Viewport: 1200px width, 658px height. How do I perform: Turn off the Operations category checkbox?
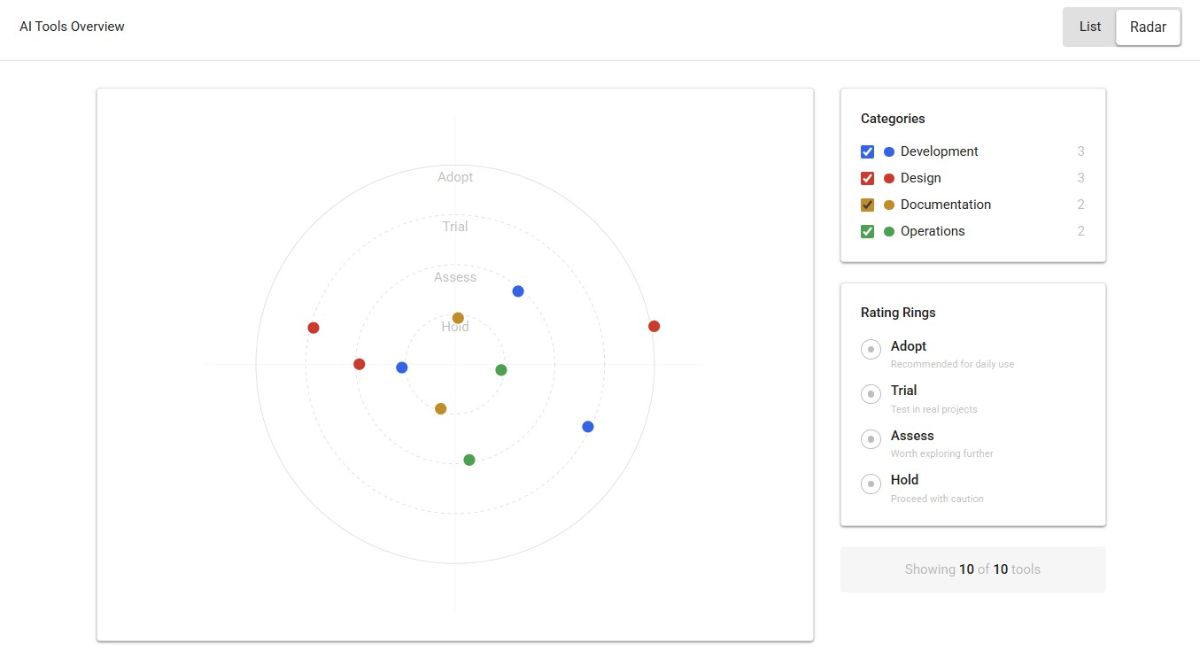click(x=867, y=232)
